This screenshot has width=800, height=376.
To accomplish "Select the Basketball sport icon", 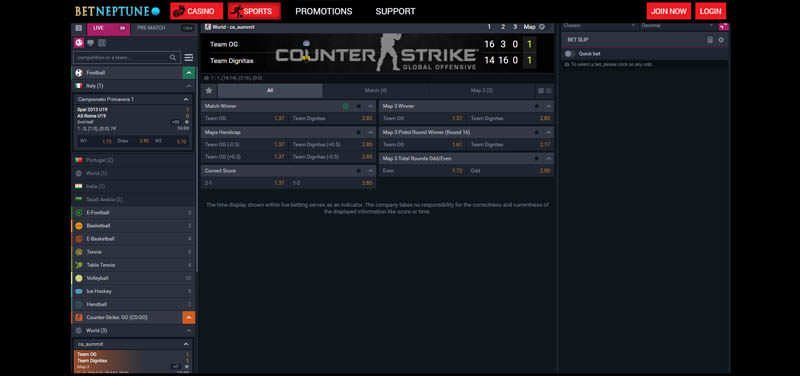I will click(79, 225).
